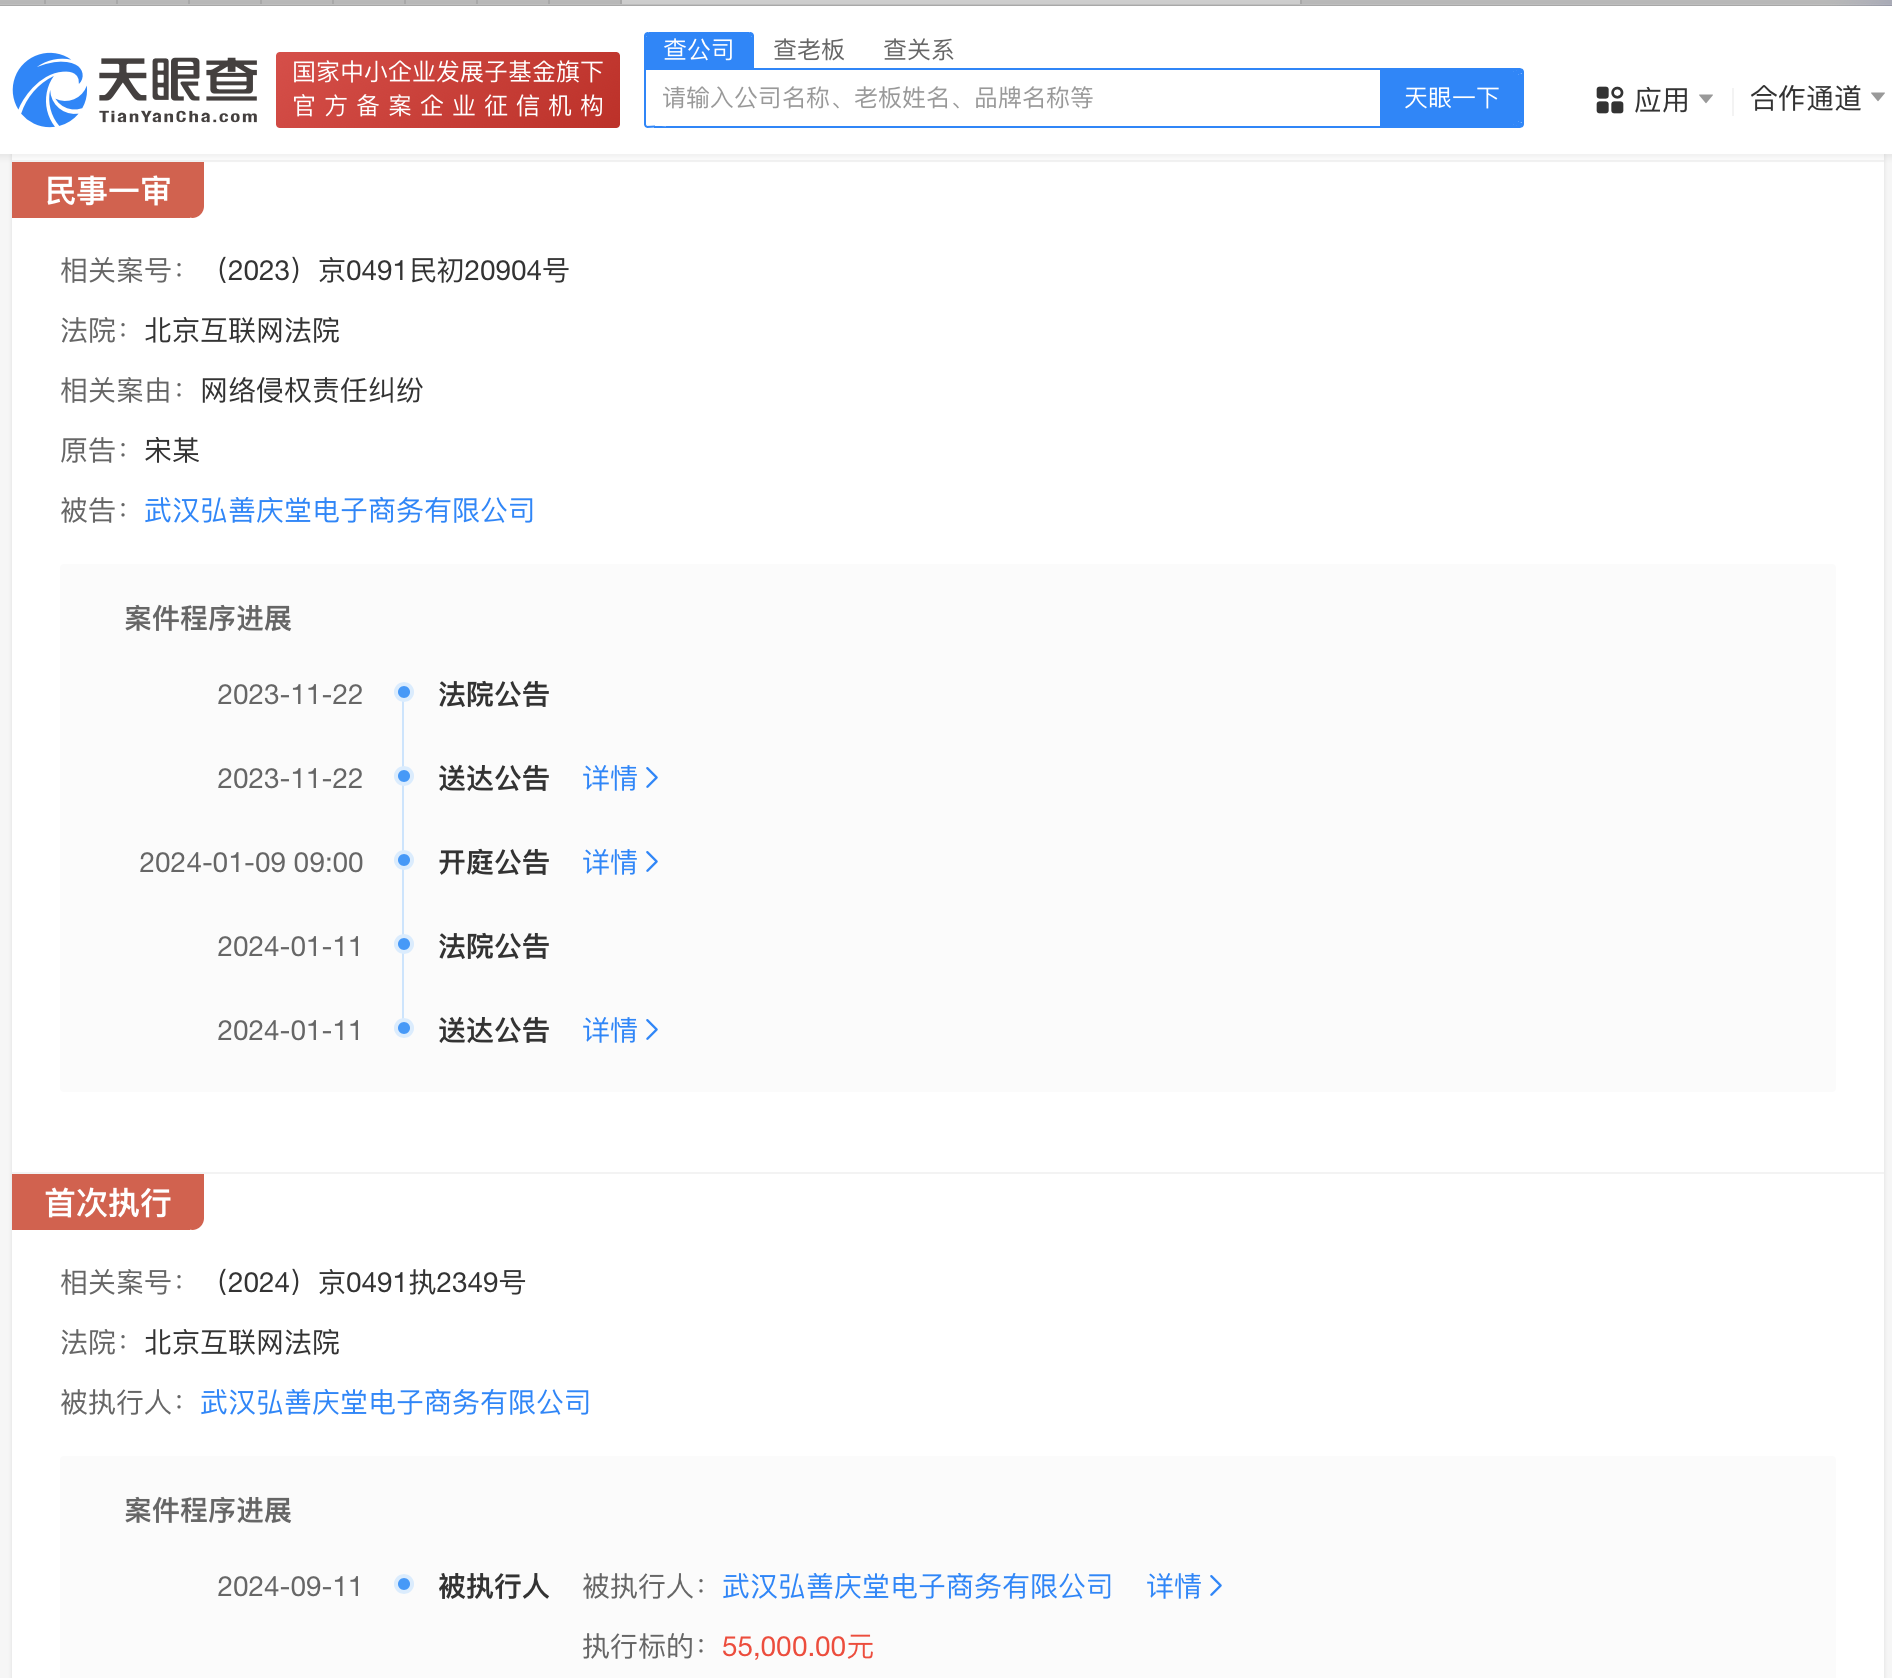
Task: Open defendant link 武汉弘善庆堂电子商务有限公司
Action: (x=339, y=510)
